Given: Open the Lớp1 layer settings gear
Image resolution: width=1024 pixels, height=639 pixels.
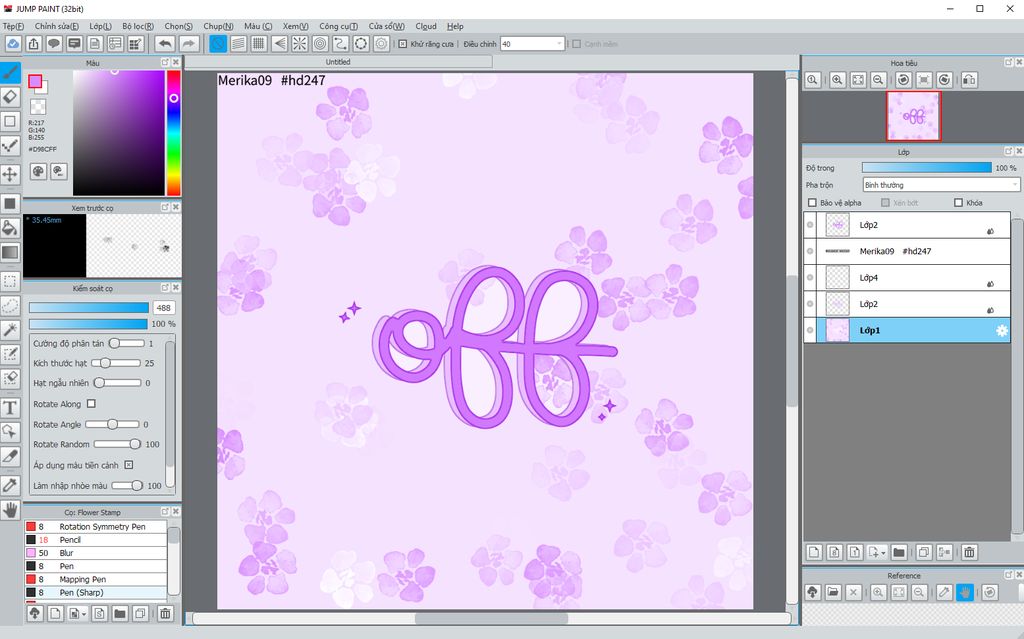Looking at the screenshot, I should pyautogui.click(x=1001, y=331).
